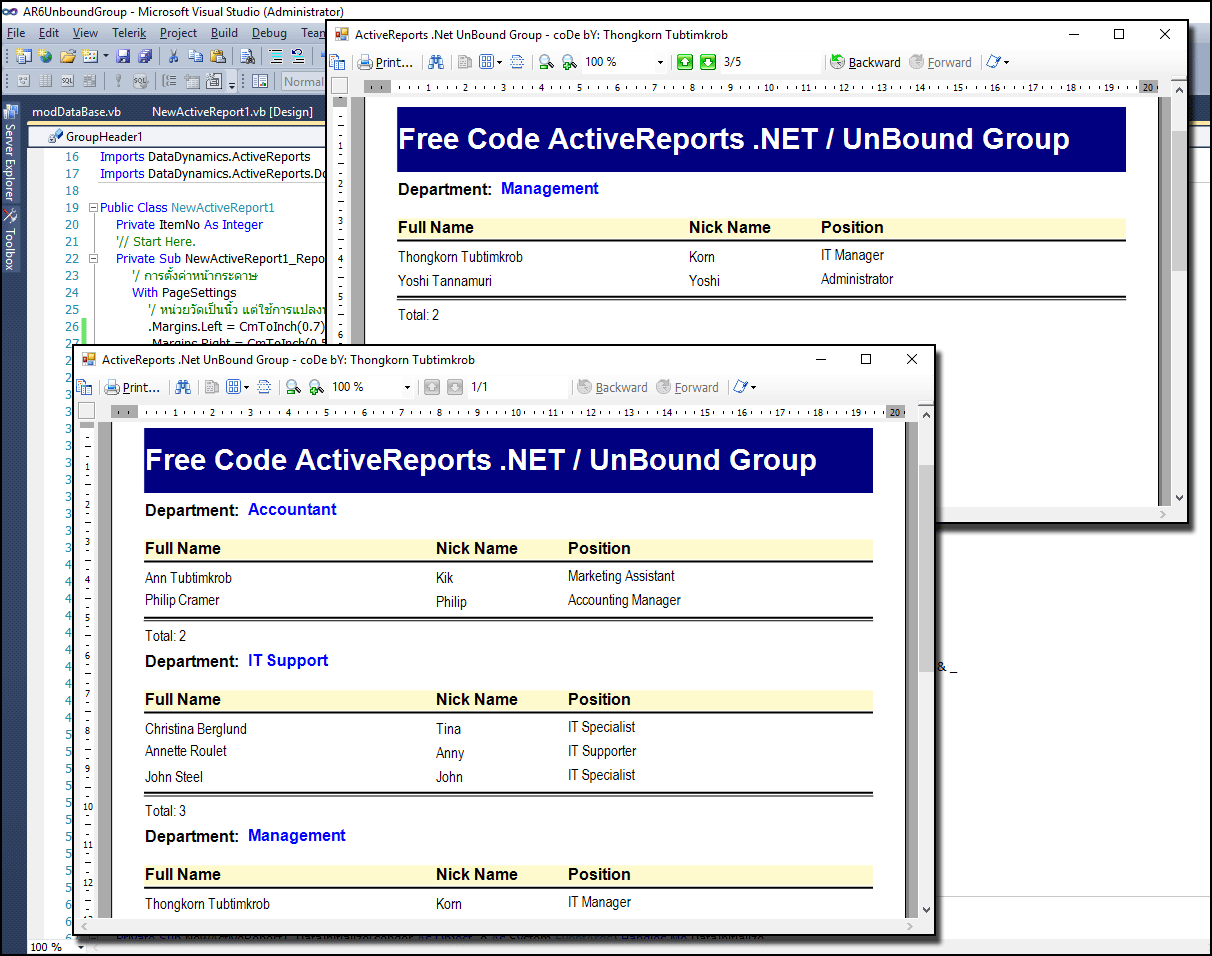Image resolution: width=1212 pixels, height=956 pixels.
Task: Toggle table of contents icon in front report window
Action: tap(85, 387)
